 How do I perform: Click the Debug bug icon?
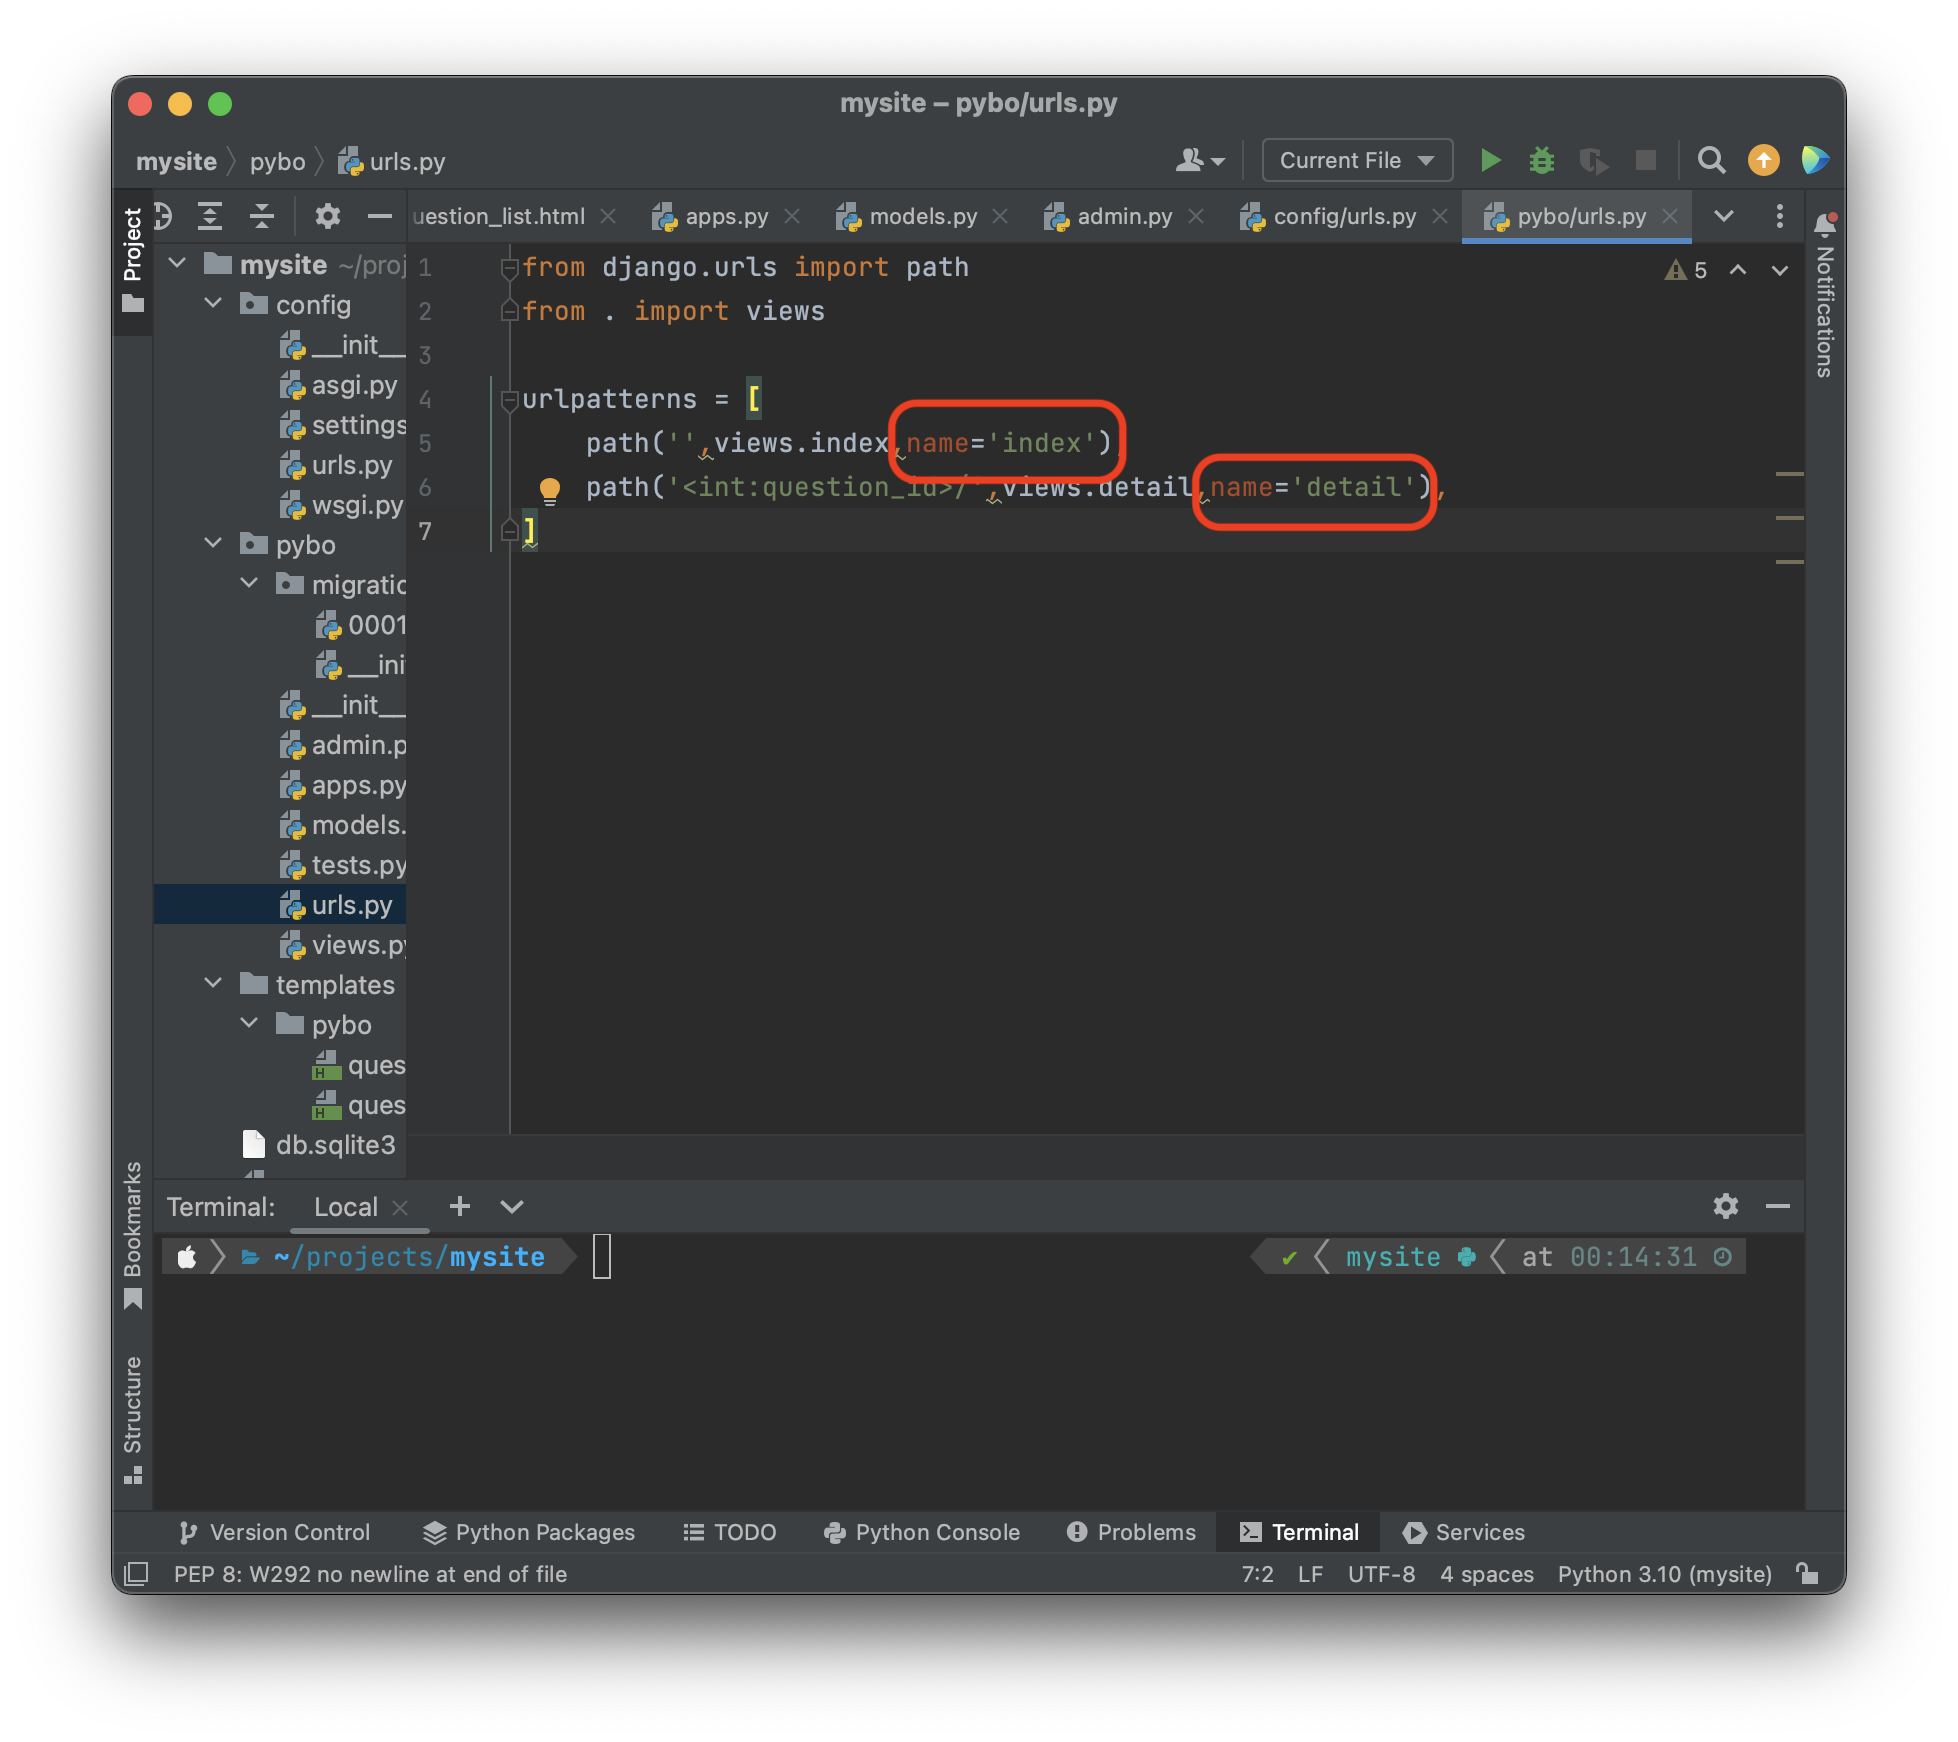[1541, 160]
